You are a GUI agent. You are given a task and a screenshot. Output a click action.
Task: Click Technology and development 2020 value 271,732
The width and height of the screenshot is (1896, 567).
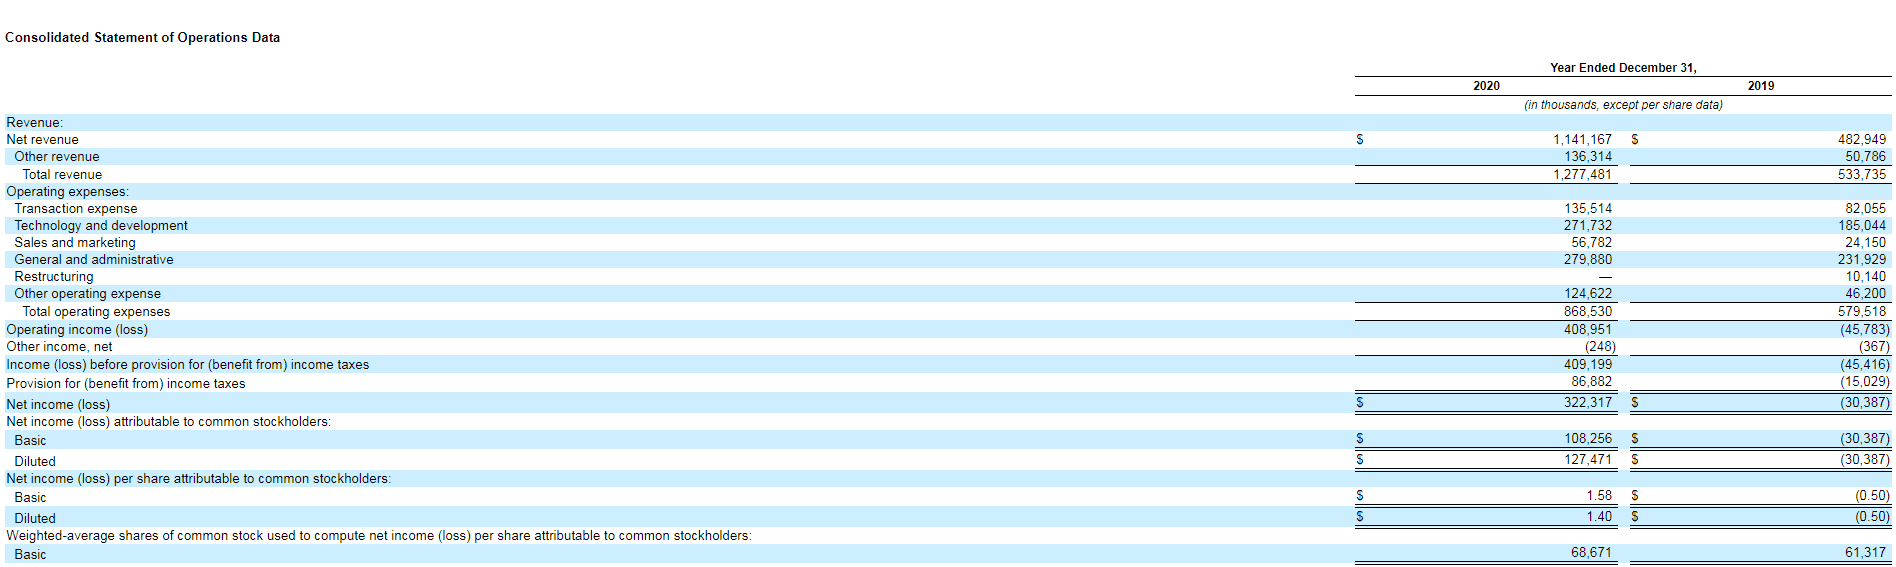pyautogui.click(x=1588, y=226)
